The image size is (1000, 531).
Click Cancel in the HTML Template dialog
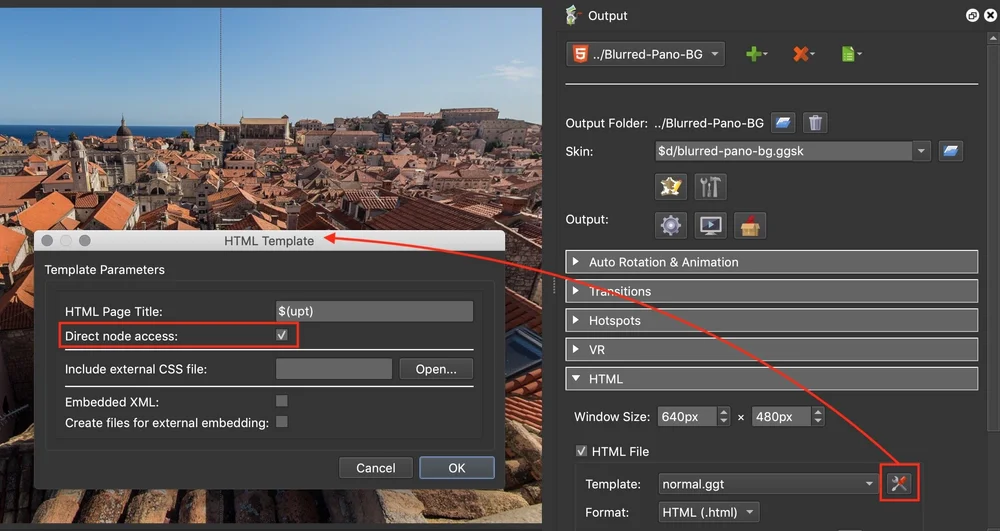coord(376,468)
